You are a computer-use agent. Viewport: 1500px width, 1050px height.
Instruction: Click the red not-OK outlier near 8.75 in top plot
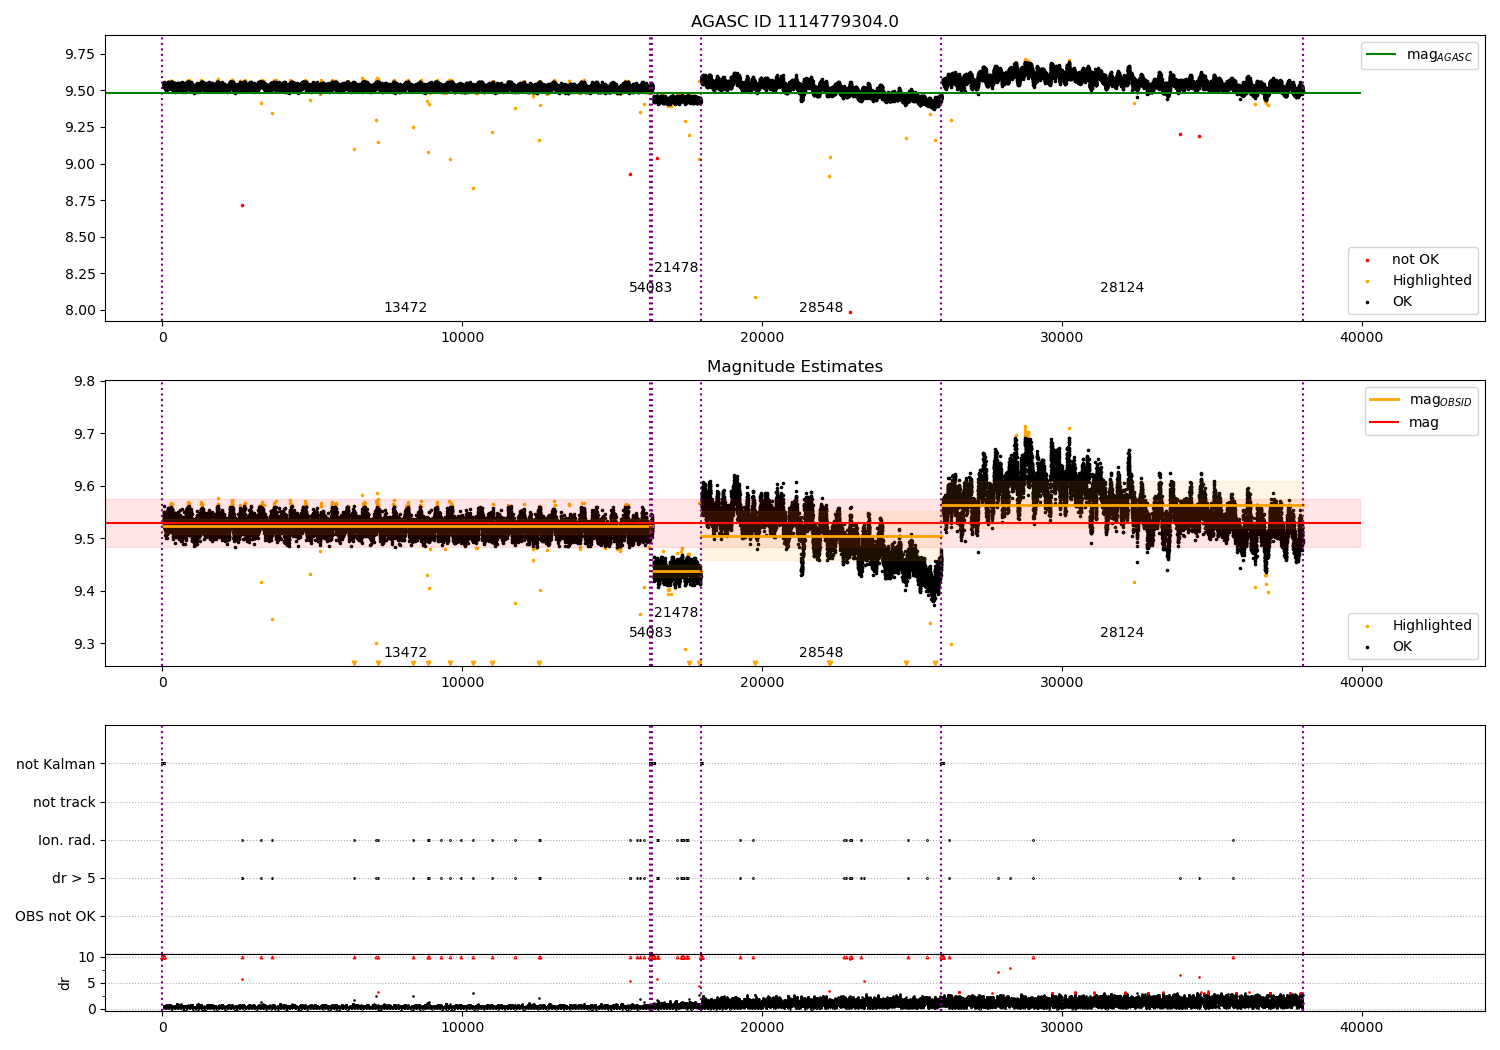point(242,205)
